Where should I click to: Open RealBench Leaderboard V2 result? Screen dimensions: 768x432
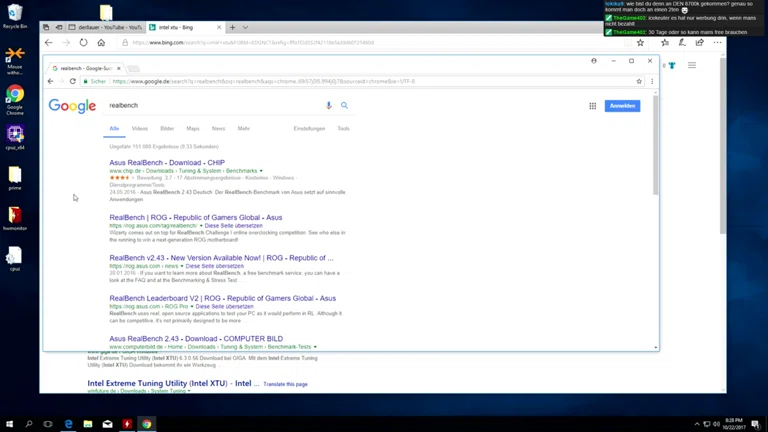(222, 298)
